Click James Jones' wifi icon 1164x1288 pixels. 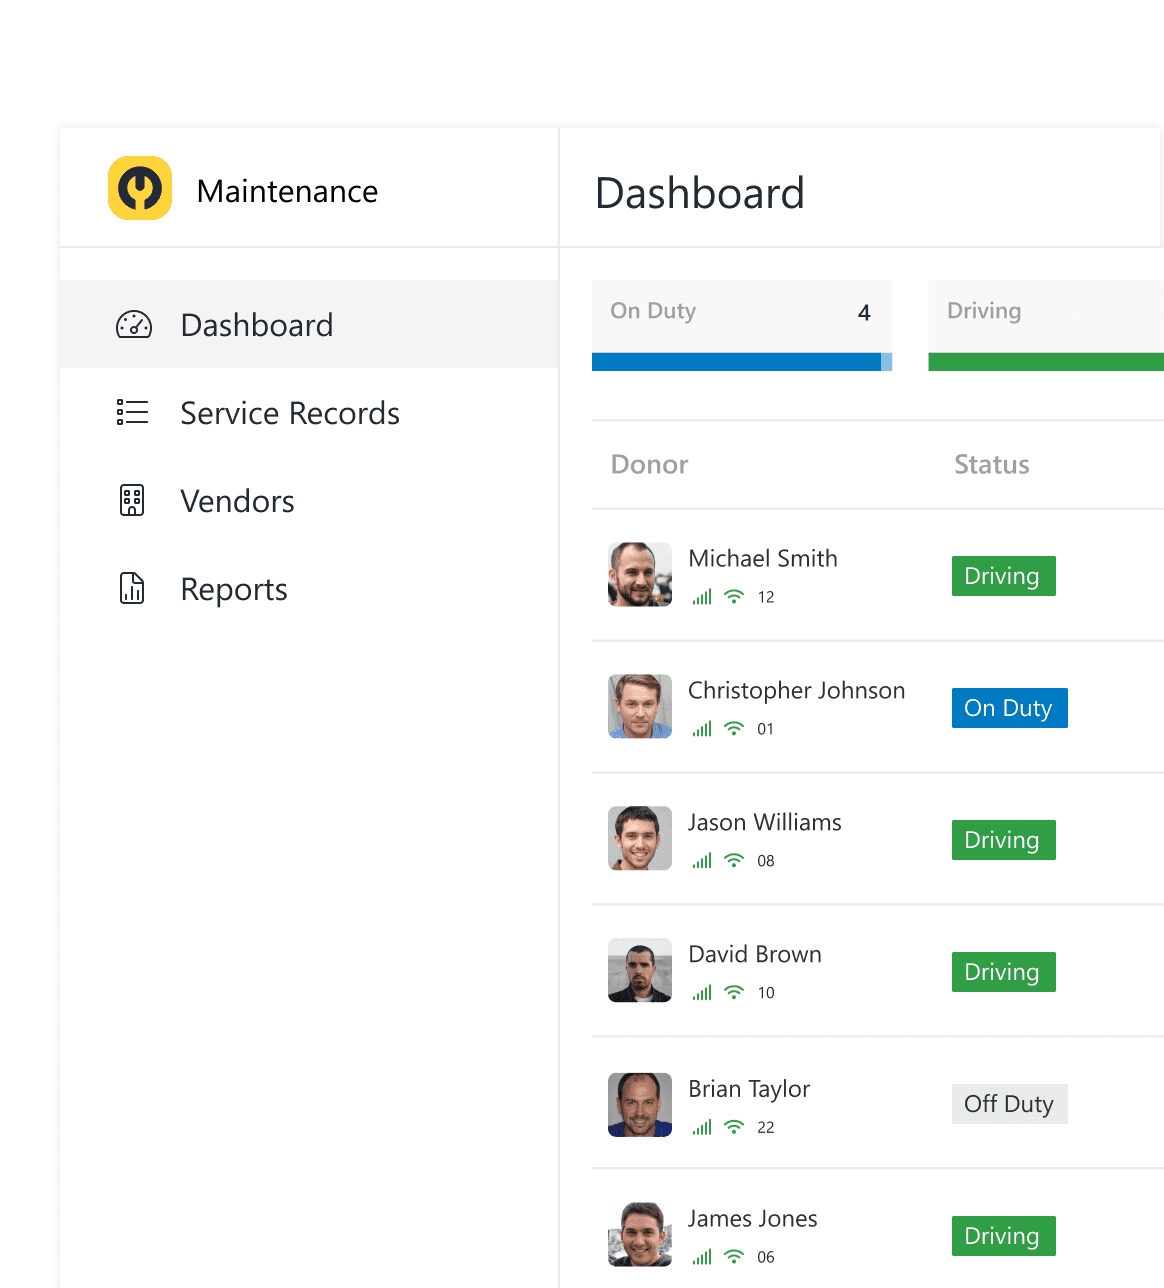pos(733,1256)
